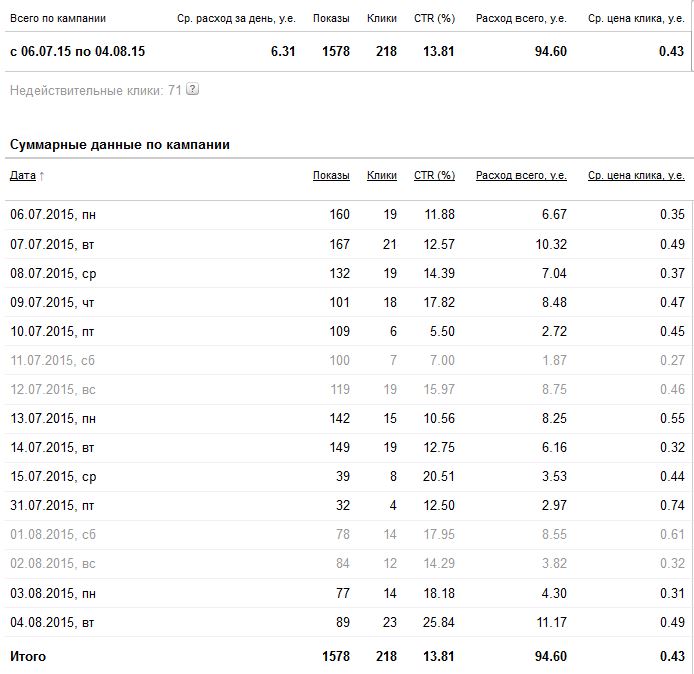Click the sort arrow next to Дата
Image resolution: width=694 pixels, height=674 pixels.
point(42,176)
